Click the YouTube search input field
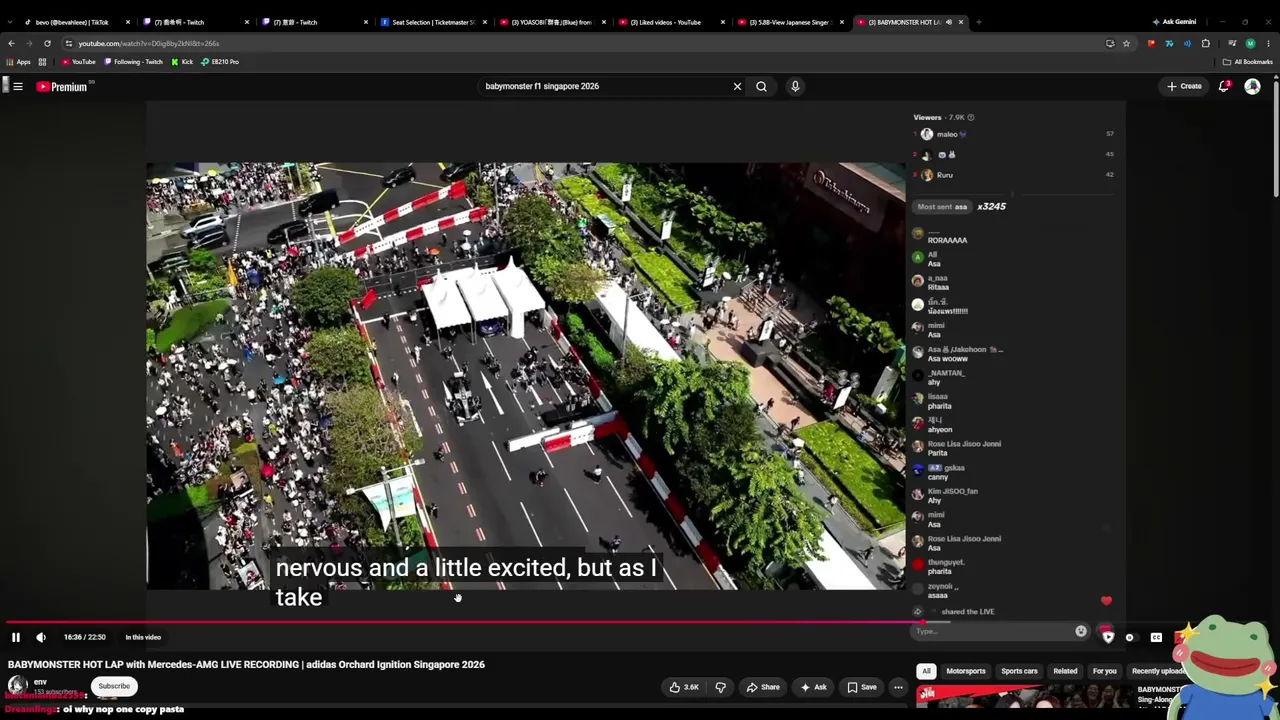 [x=605, y=86]
